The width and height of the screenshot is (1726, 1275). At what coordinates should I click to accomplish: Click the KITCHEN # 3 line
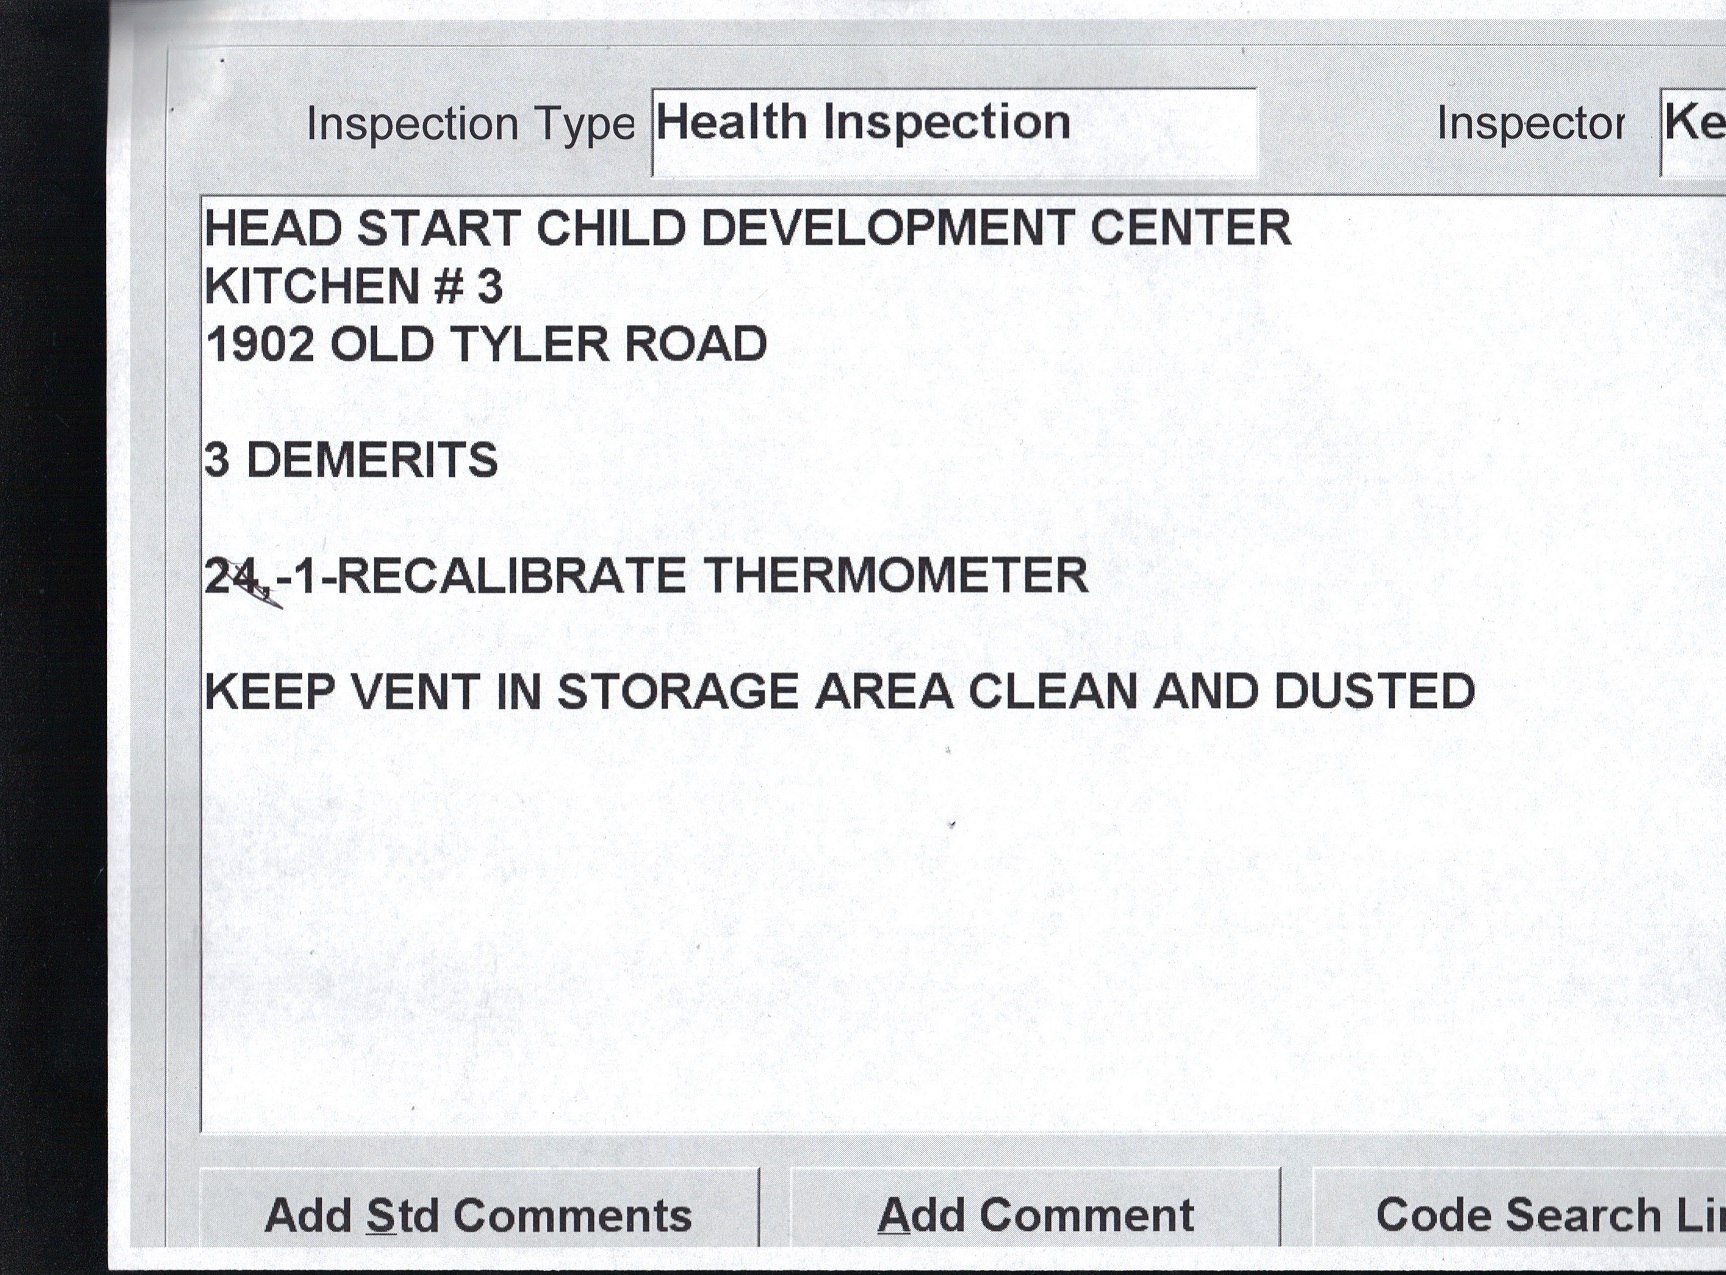pos(354,287)
